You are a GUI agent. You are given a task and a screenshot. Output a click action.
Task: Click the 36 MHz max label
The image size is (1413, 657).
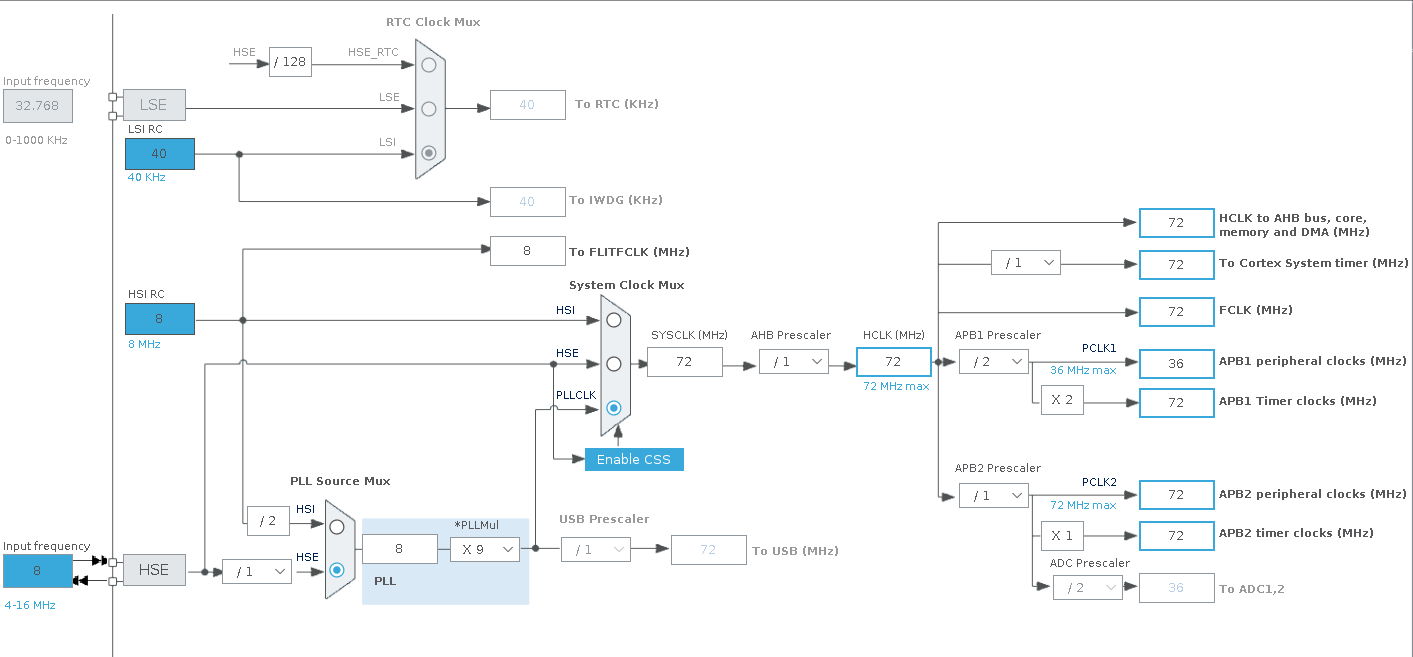click(1083, 370)
